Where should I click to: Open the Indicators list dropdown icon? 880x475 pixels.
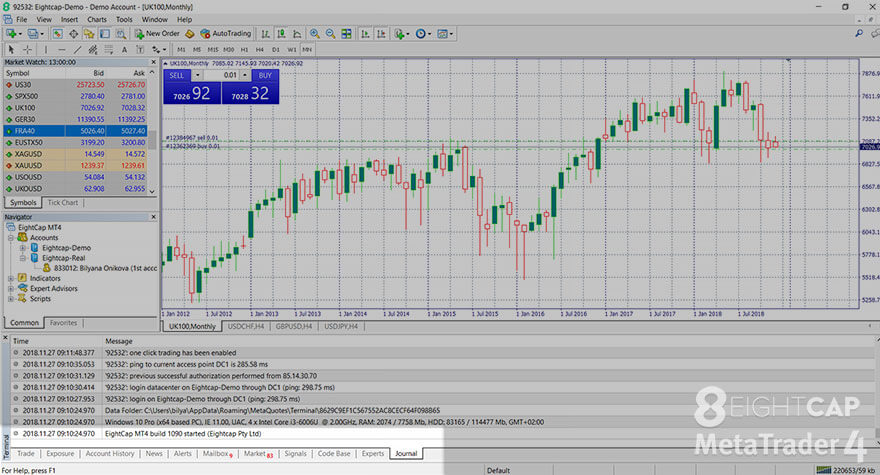[401, 34]
